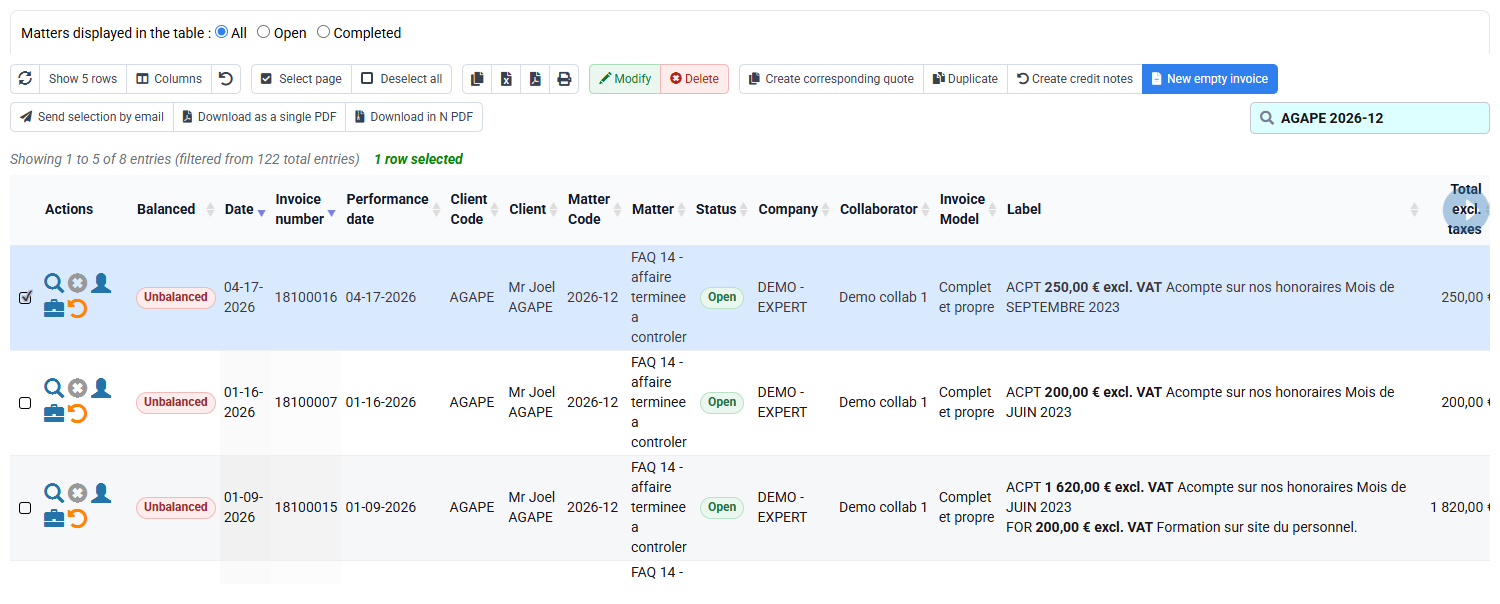Click Download in N PDF

pos(414,117)
